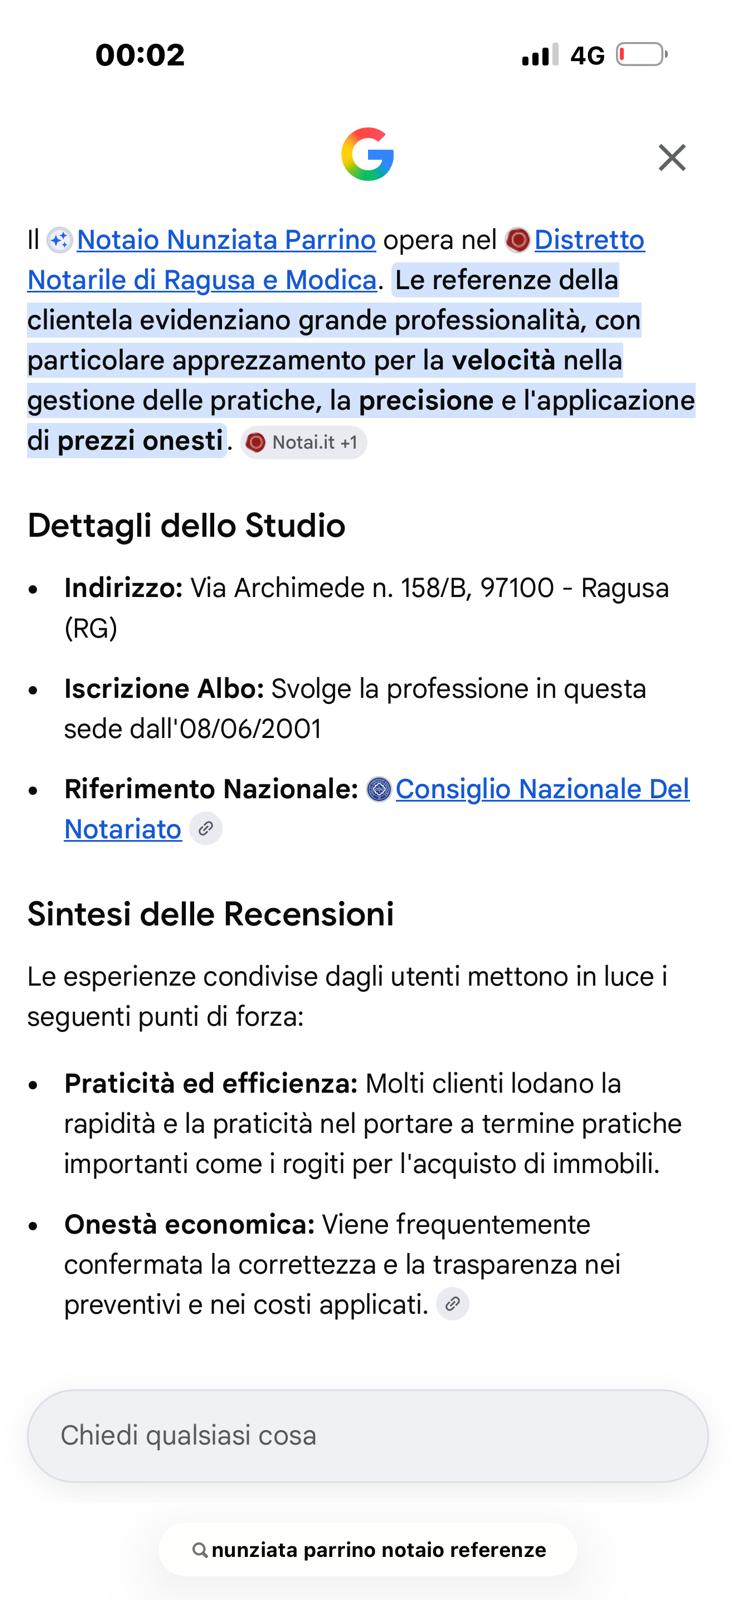Screen dimensions: 736x1600
Task: Tap the battery indicator in status bar
Action: pos(642,54)
